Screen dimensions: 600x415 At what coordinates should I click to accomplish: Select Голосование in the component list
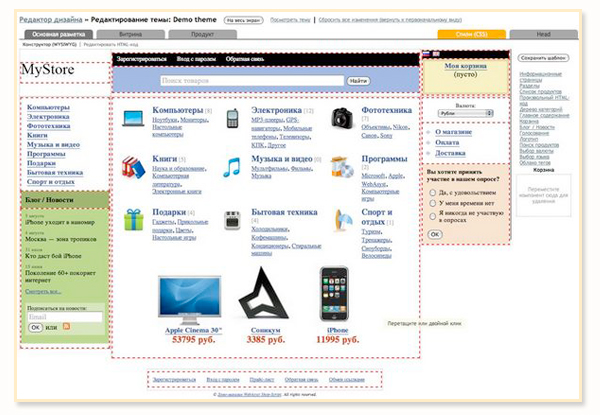tap(534, 133)
